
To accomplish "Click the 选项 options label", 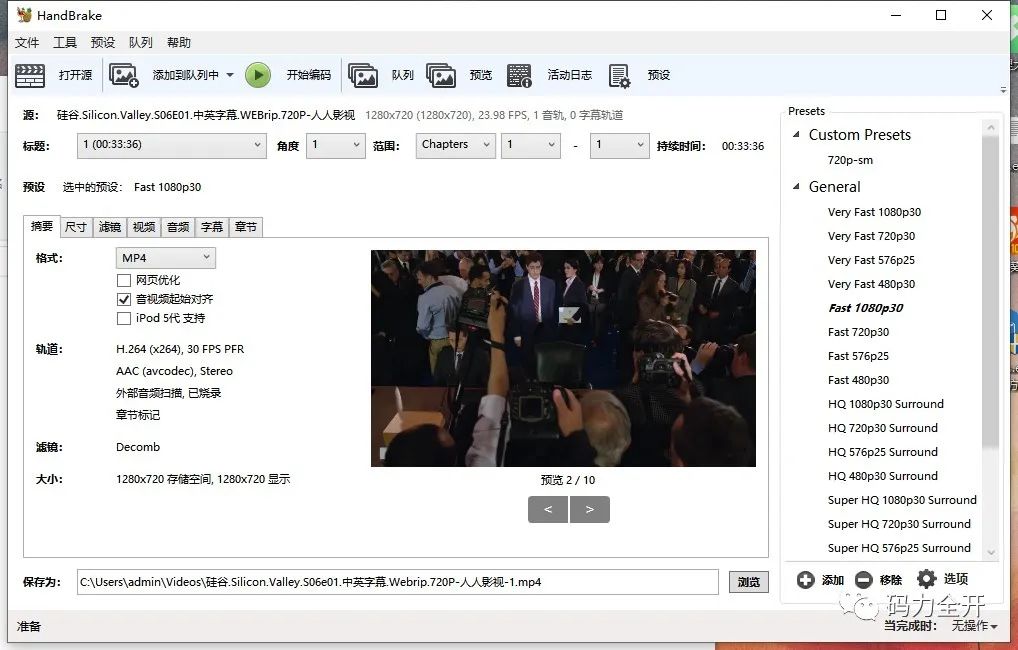I will [x=956, y=579].
